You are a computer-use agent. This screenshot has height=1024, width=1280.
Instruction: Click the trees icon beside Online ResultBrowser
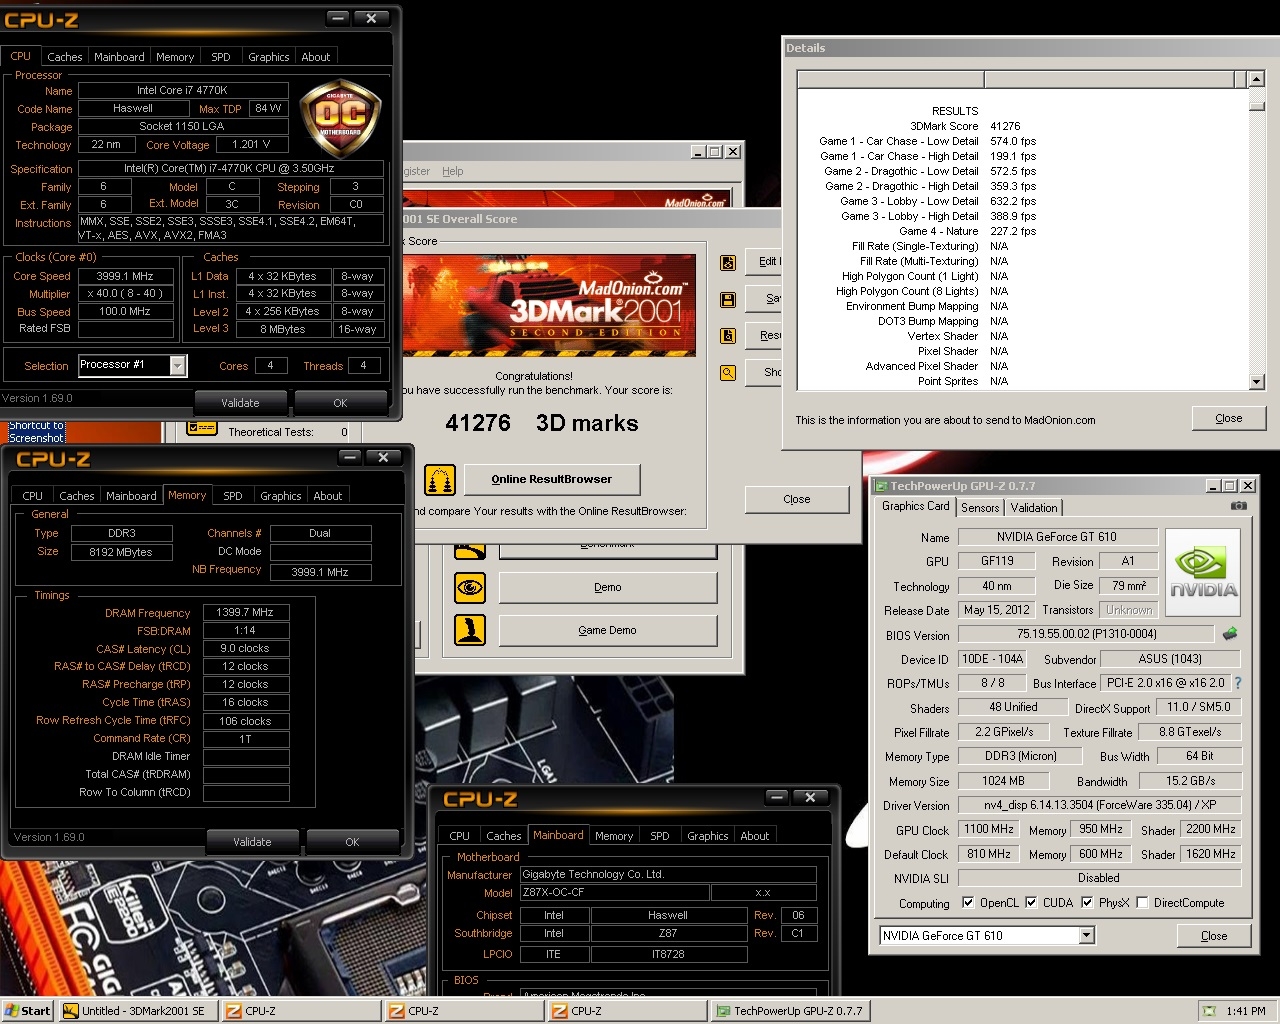point(440,480)
